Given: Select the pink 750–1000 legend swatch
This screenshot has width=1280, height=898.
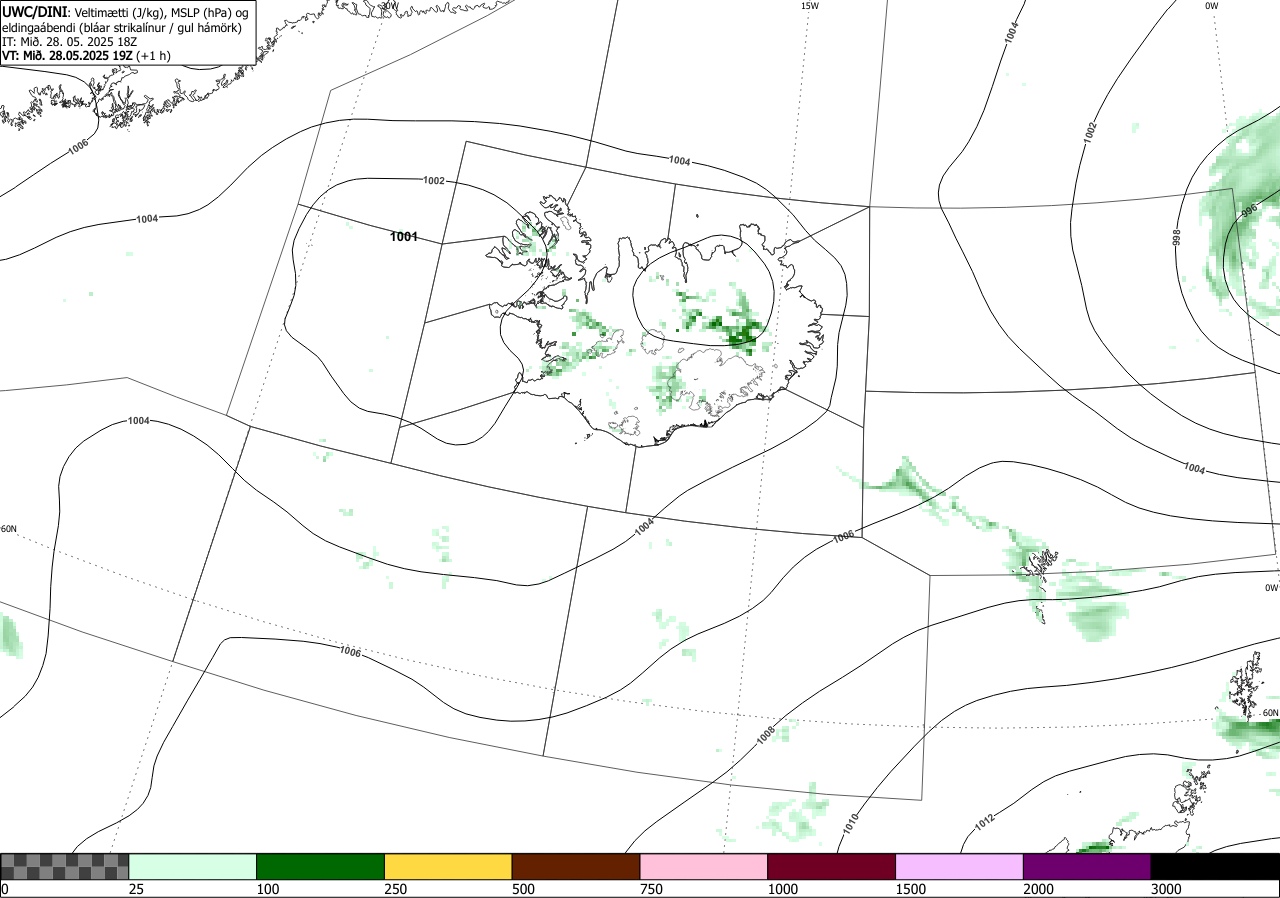Looking at the screenshot, I should 704,866.
